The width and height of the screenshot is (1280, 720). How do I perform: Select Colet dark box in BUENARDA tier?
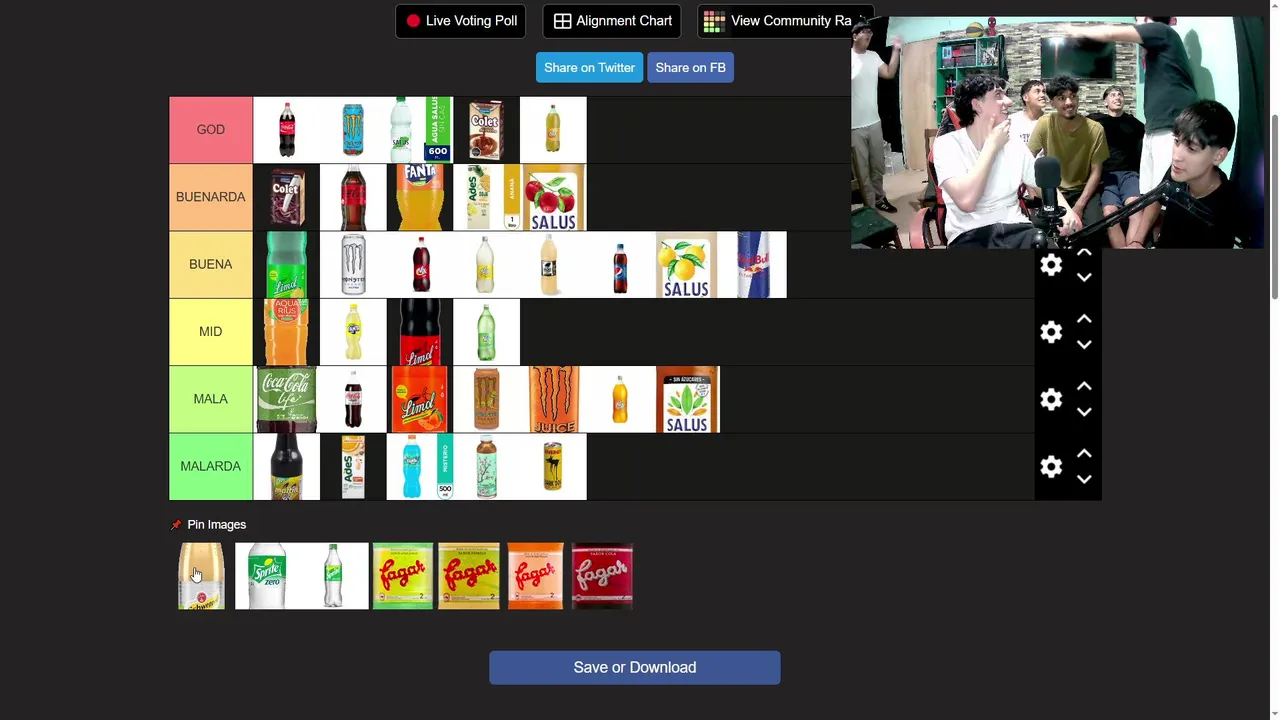tap(287, 197)
